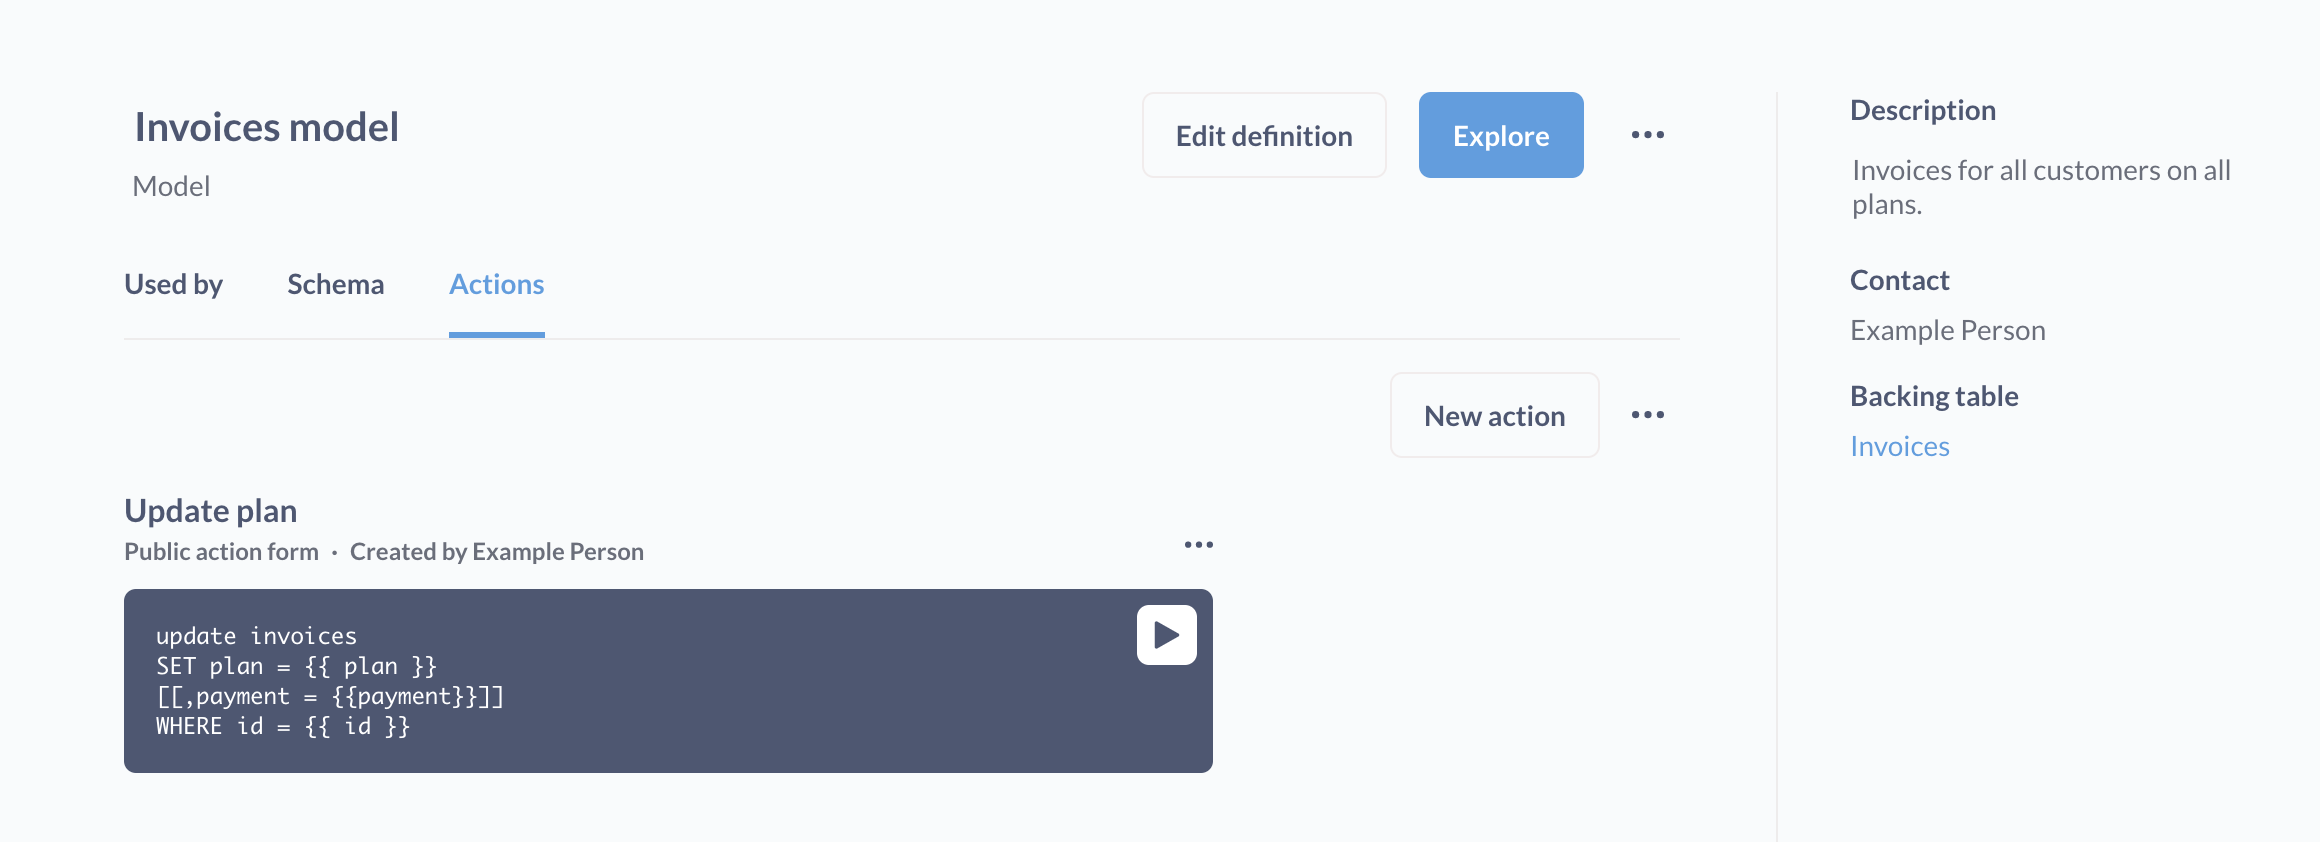The height and width of the screenshot is (842, 2320).
Task: Click the Description section heading
Action: [x=1923, y=110]
